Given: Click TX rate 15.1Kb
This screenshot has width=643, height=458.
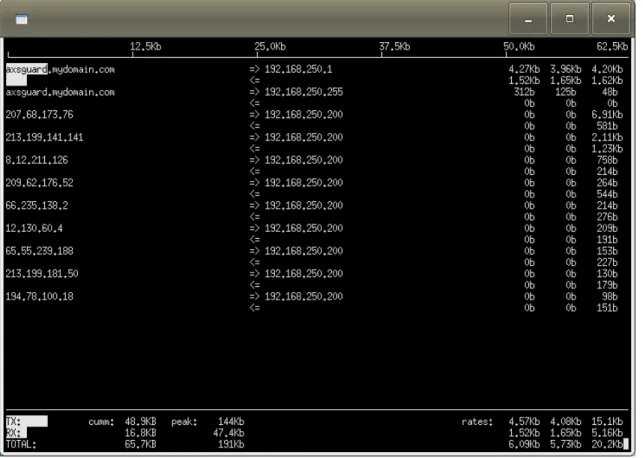Looking at the screenshot, I should coord(607,422).
